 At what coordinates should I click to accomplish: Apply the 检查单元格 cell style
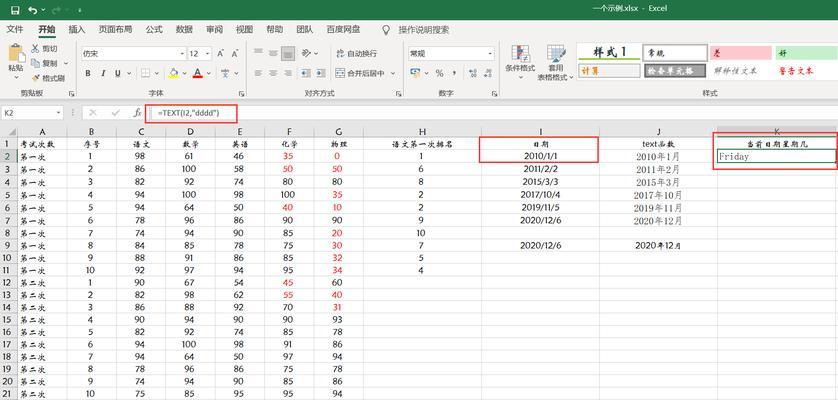point(674,71)
